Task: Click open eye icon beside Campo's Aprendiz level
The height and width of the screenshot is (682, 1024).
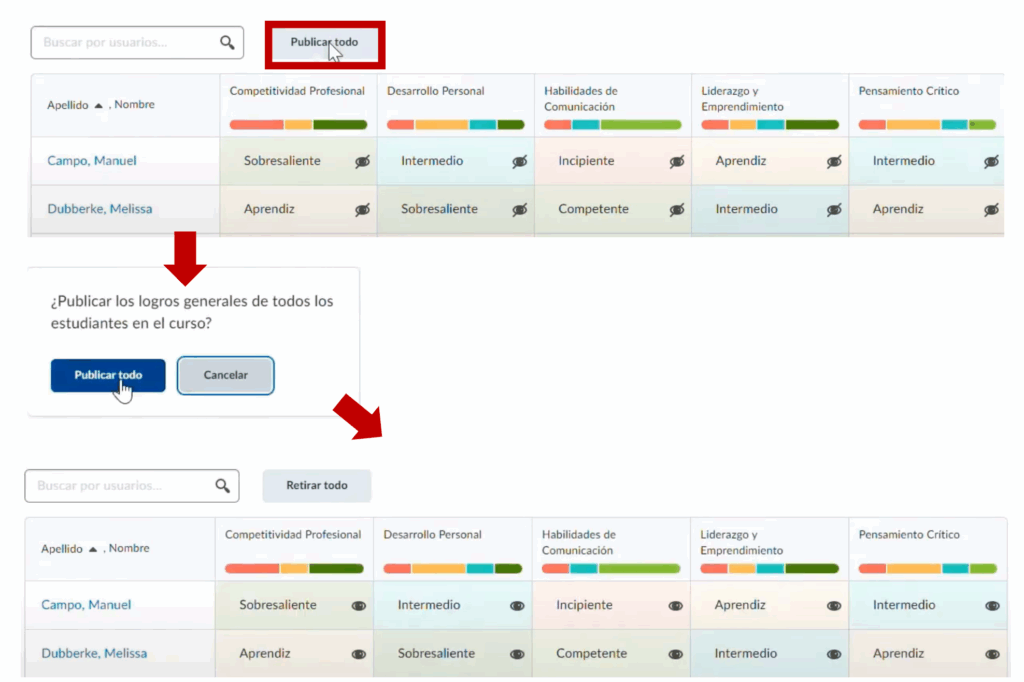Action: (x=833, y=606)
